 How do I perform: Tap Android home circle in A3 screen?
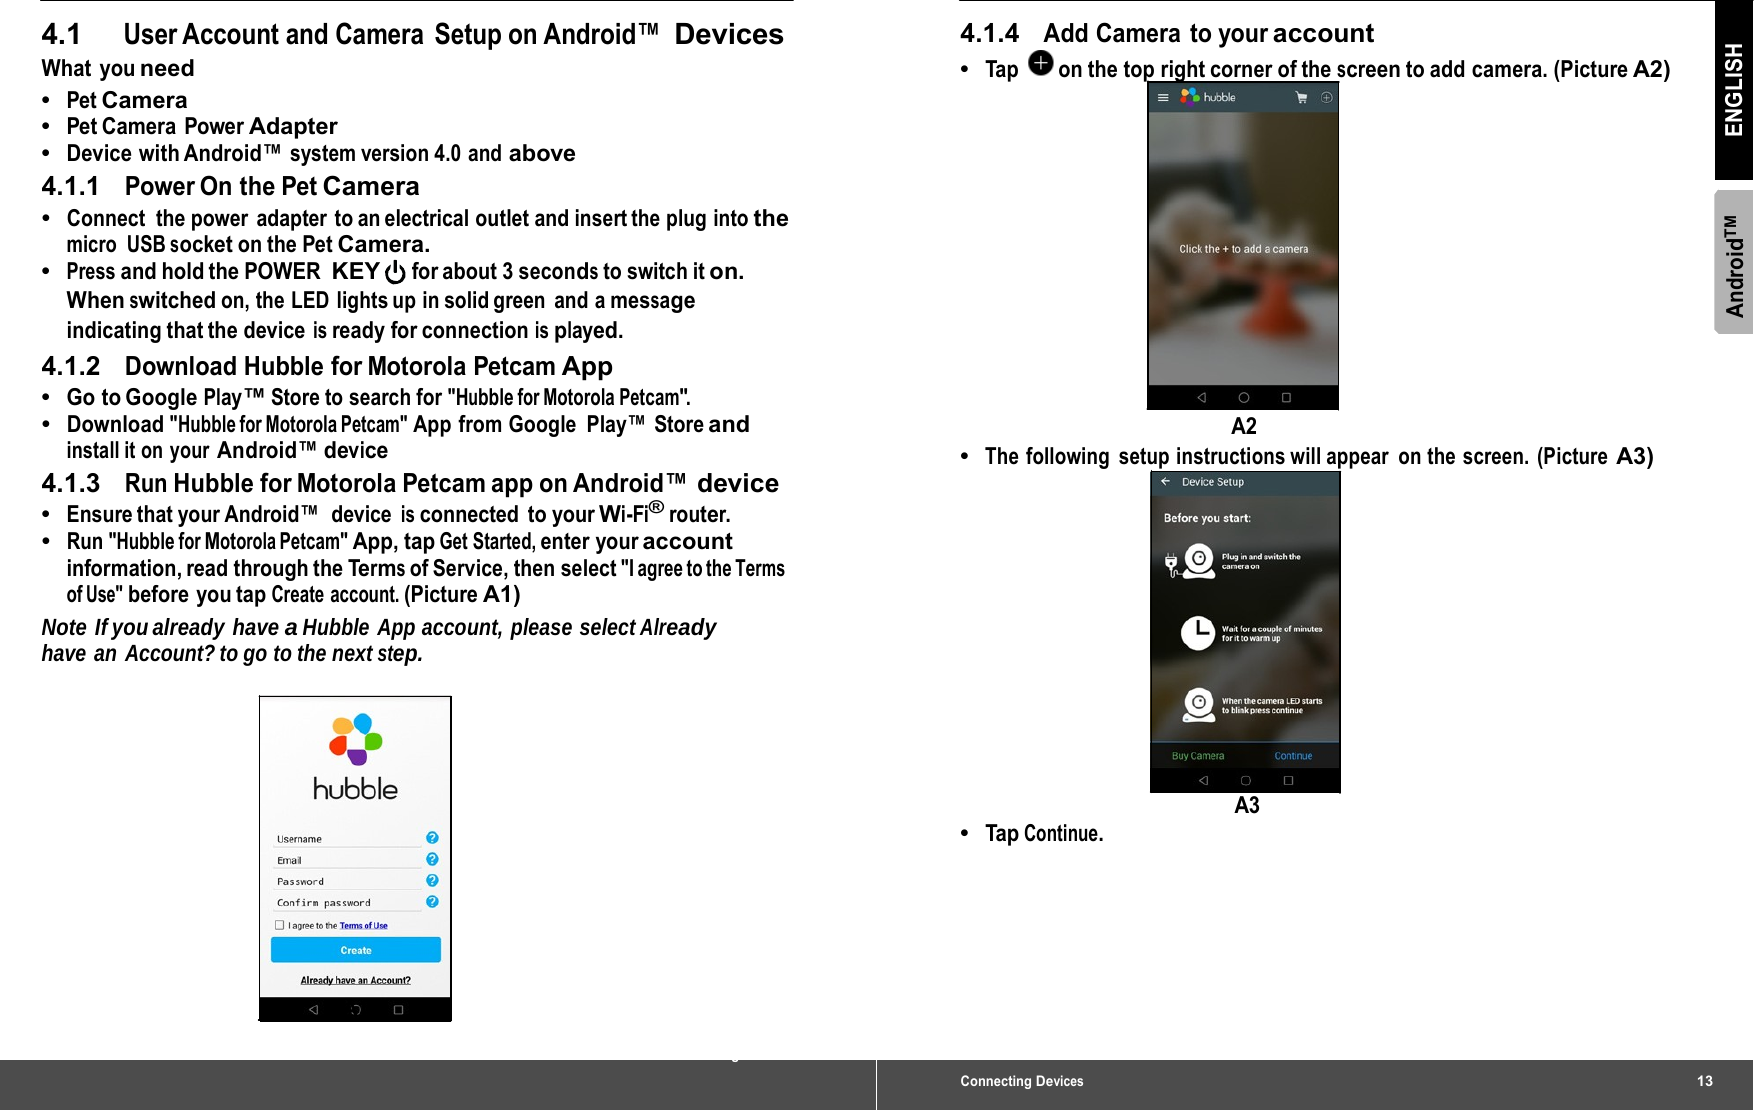[x=1246, y=780]
